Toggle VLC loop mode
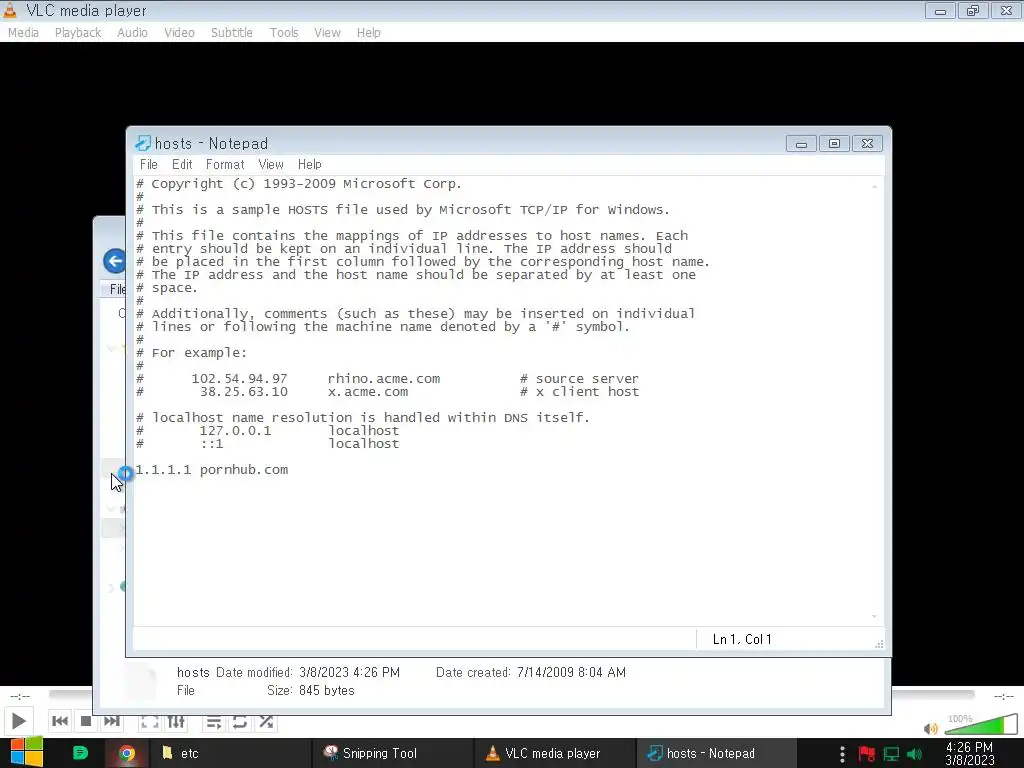1024x768 pixels. (x=239, y=722)
